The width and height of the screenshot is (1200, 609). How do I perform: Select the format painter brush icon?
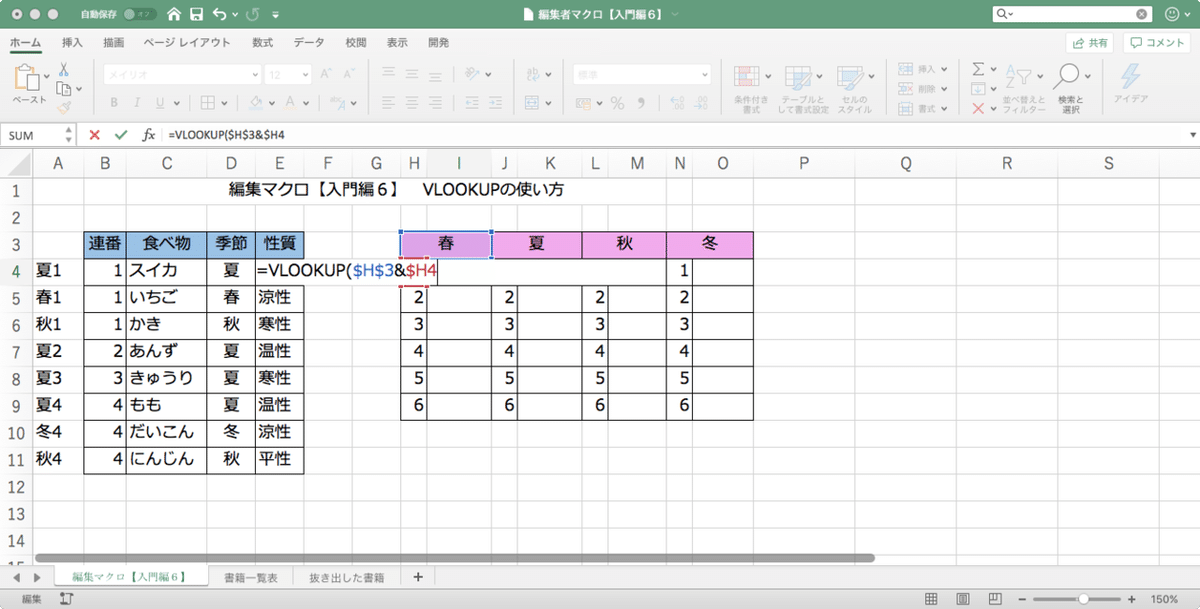[64, 106]
